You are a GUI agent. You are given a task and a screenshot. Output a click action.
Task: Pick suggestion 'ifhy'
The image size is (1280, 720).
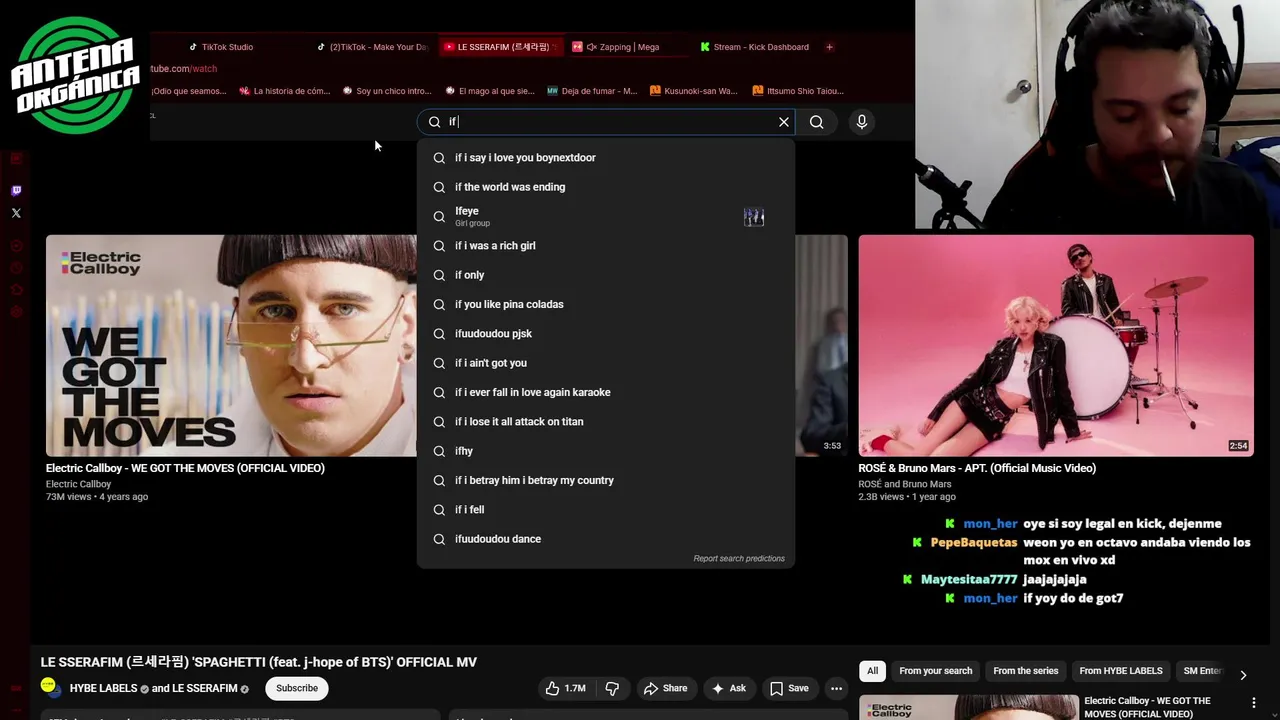point(606,451)
